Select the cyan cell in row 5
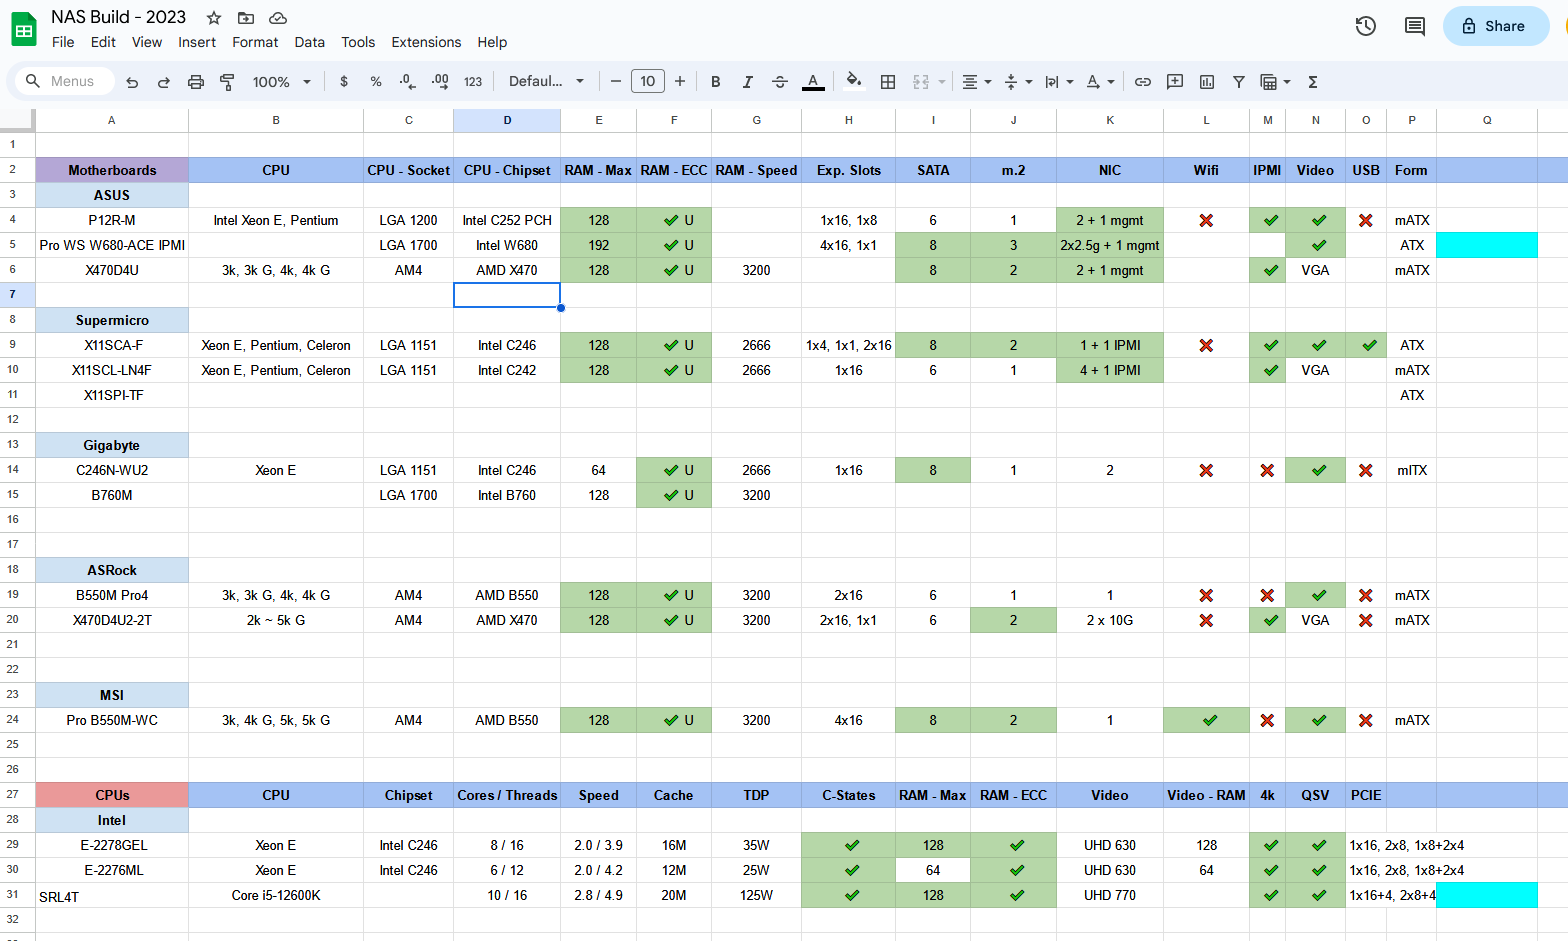 (x=1486, y=245)
